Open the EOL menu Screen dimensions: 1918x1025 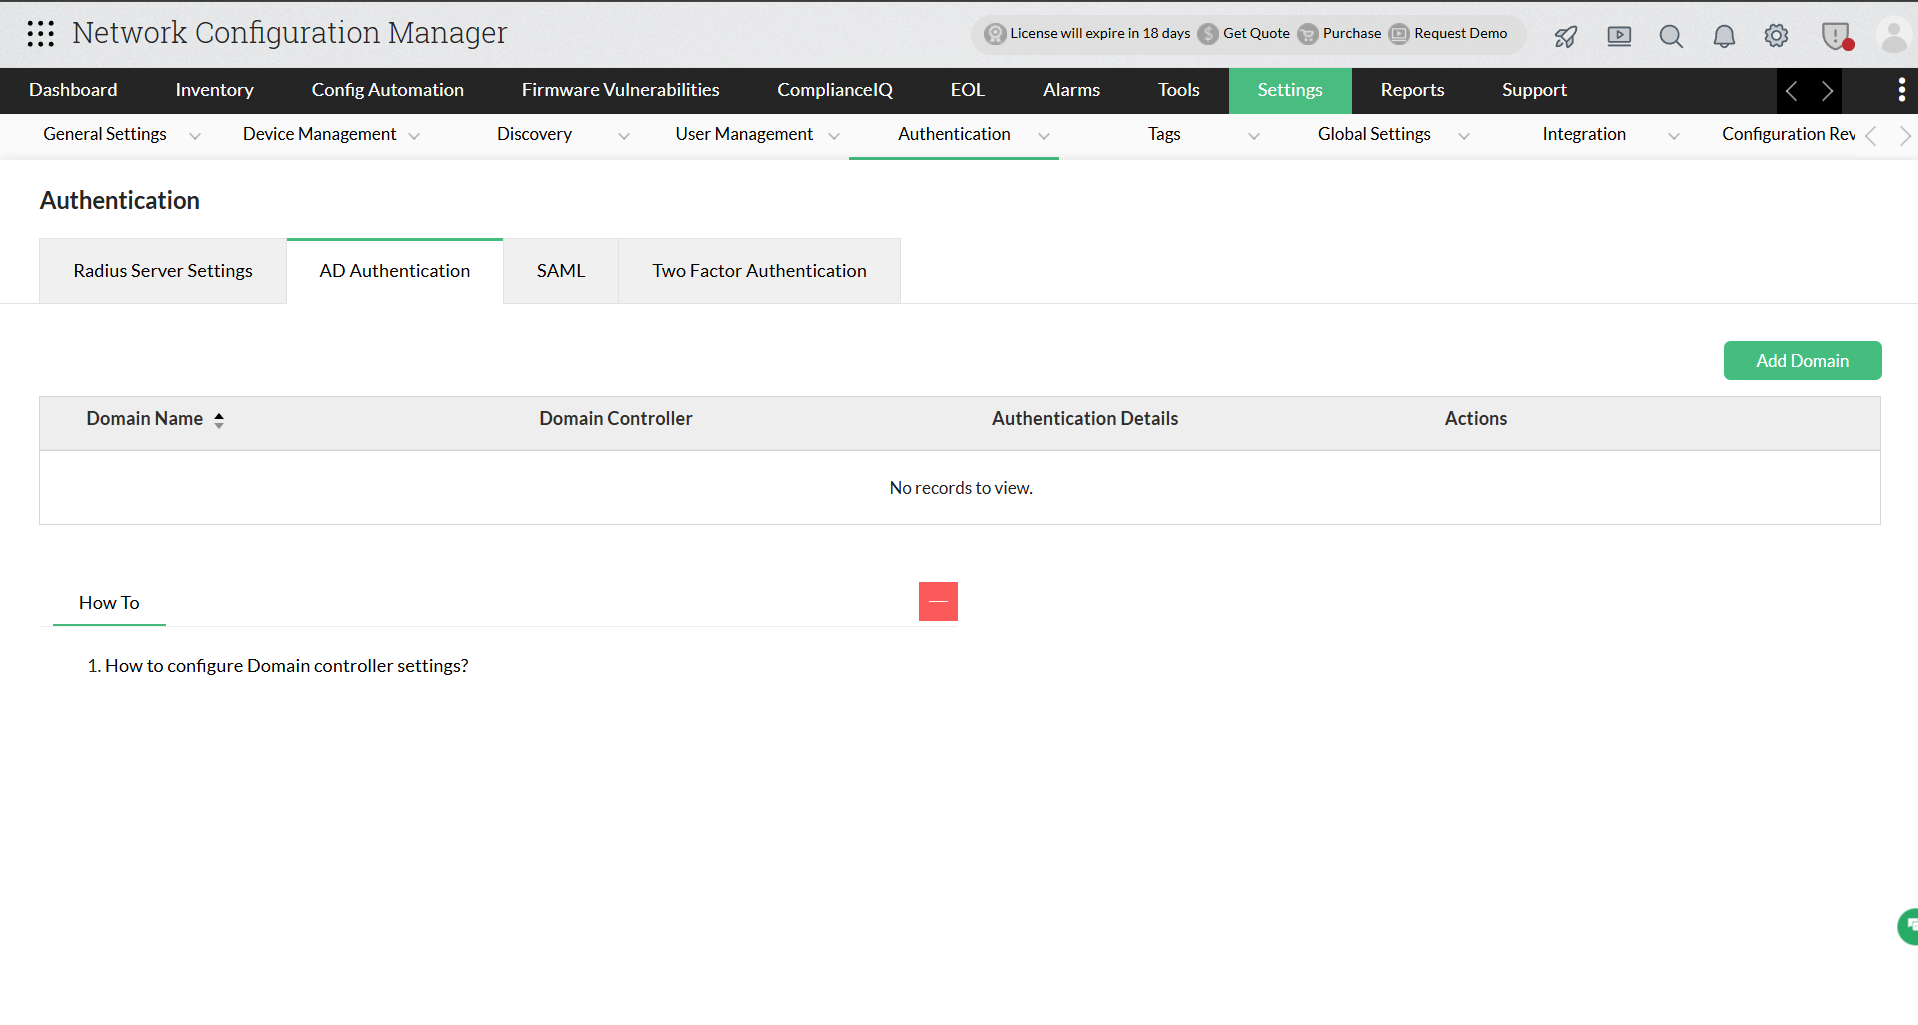tap(968, 90)
